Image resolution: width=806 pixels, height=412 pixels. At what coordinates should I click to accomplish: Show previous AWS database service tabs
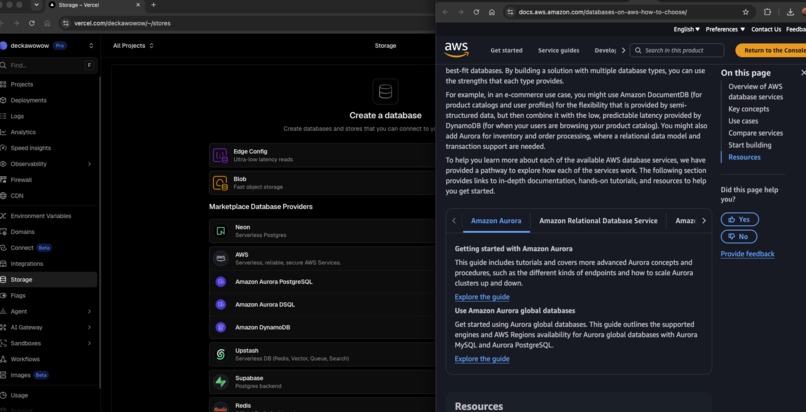454,220
